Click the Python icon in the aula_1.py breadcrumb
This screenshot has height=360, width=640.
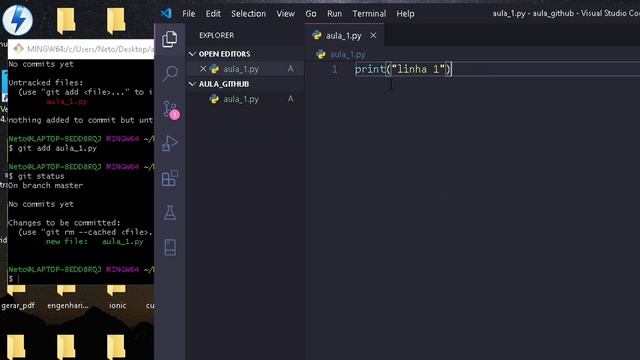coord(321,54)
